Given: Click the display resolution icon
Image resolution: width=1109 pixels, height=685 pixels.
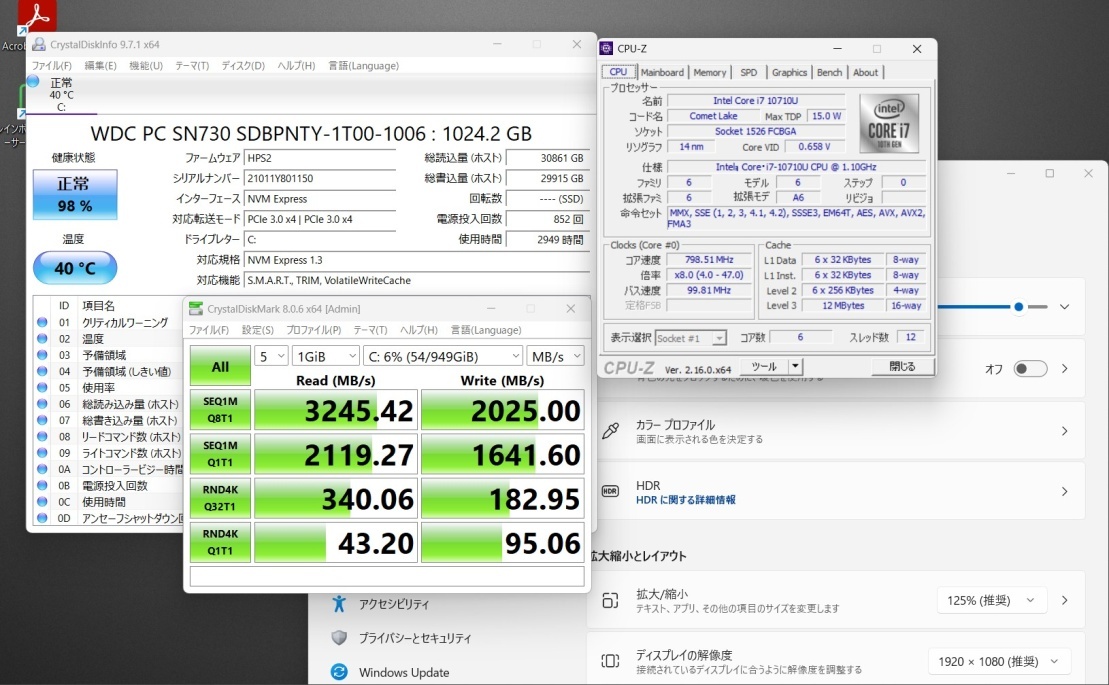Looking at the screenshot, I should [610, 661].
